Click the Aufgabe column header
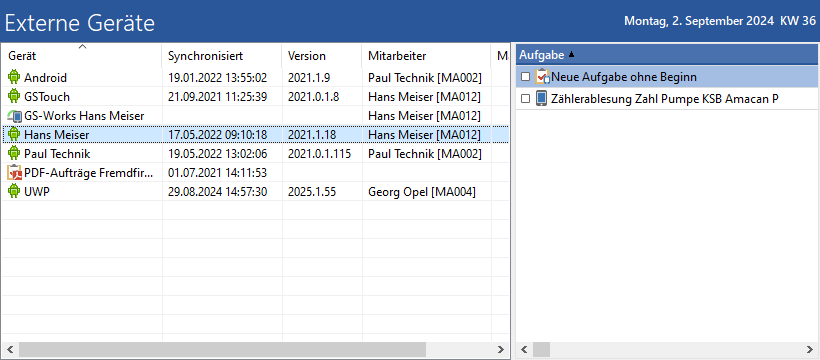Screen dimensions: 820x360 [667, 55]
